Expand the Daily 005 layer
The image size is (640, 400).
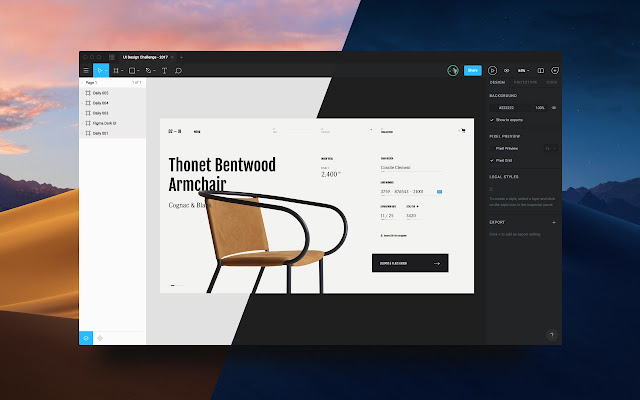[x=82, y=93]
